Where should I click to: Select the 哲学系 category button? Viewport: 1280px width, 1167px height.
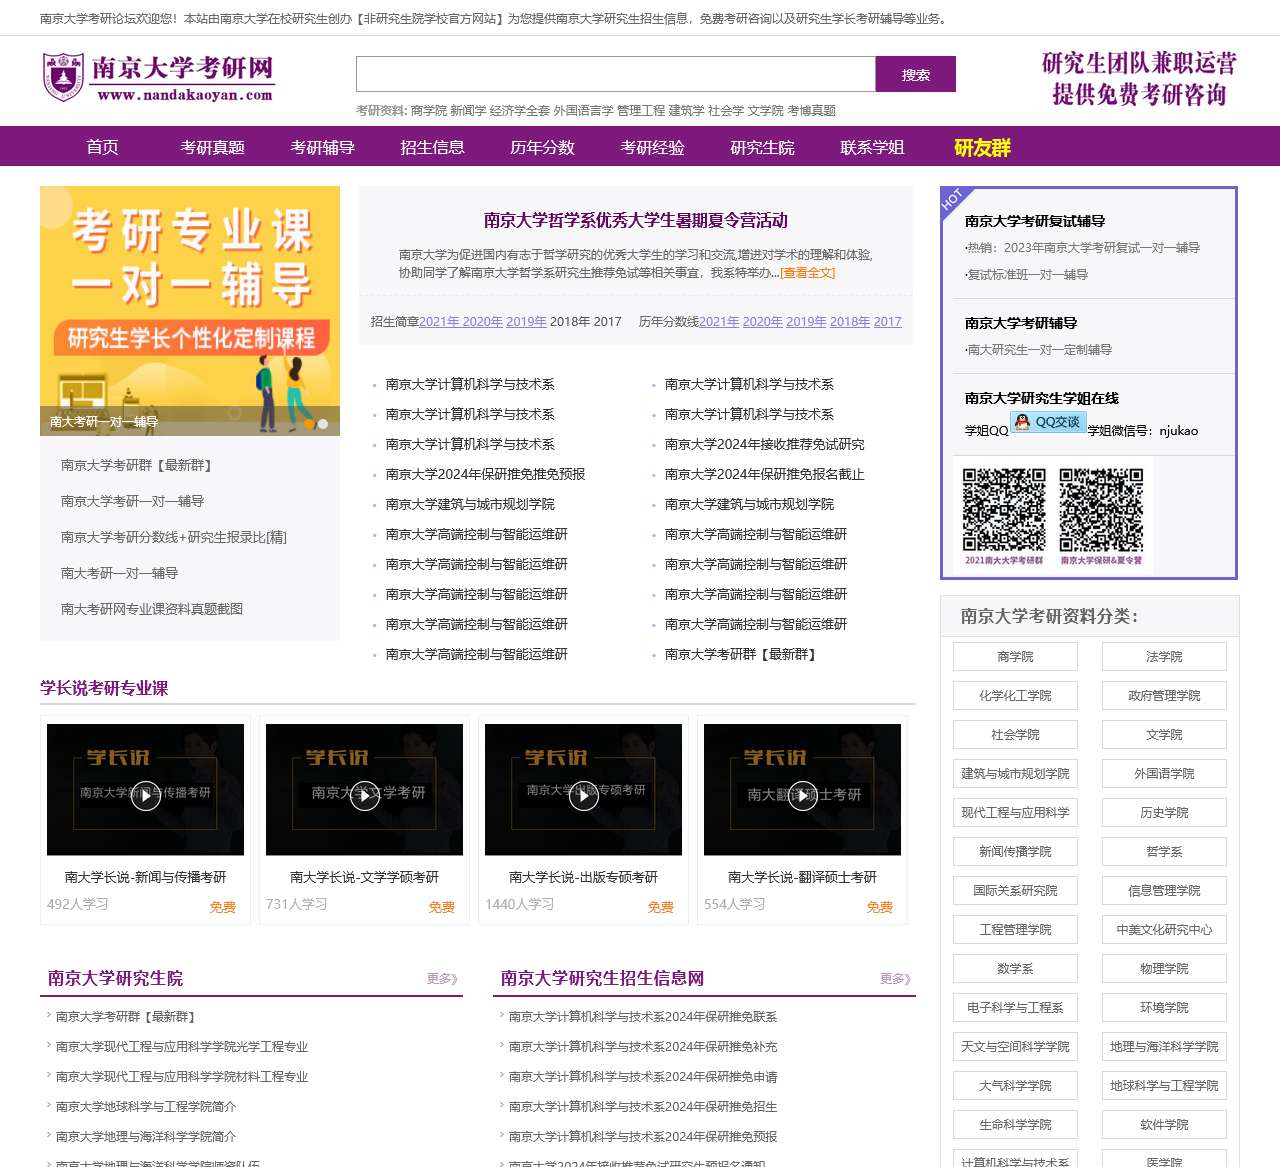coord(1164,851)
